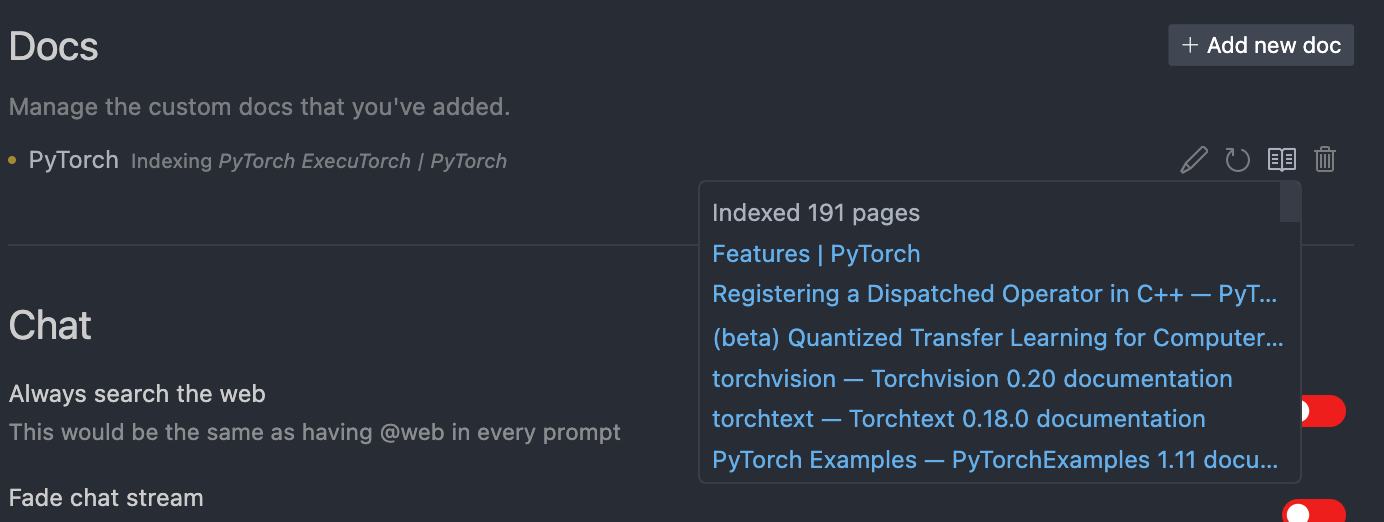Screen dimensions: 1384x522
Task: Open the Features | PyTorch link
Action: click(816, 254)
